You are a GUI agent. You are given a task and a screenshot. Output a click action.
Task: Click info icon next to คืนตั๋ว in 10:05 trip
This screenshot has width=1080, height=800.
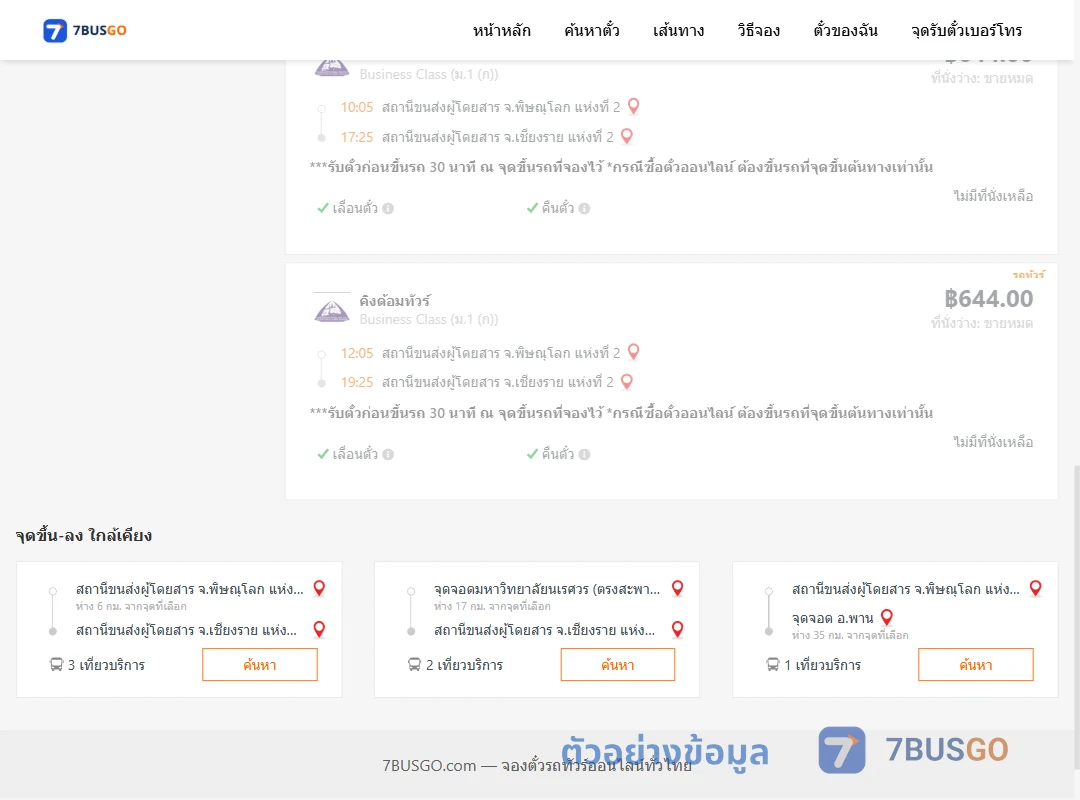[584, 208]
